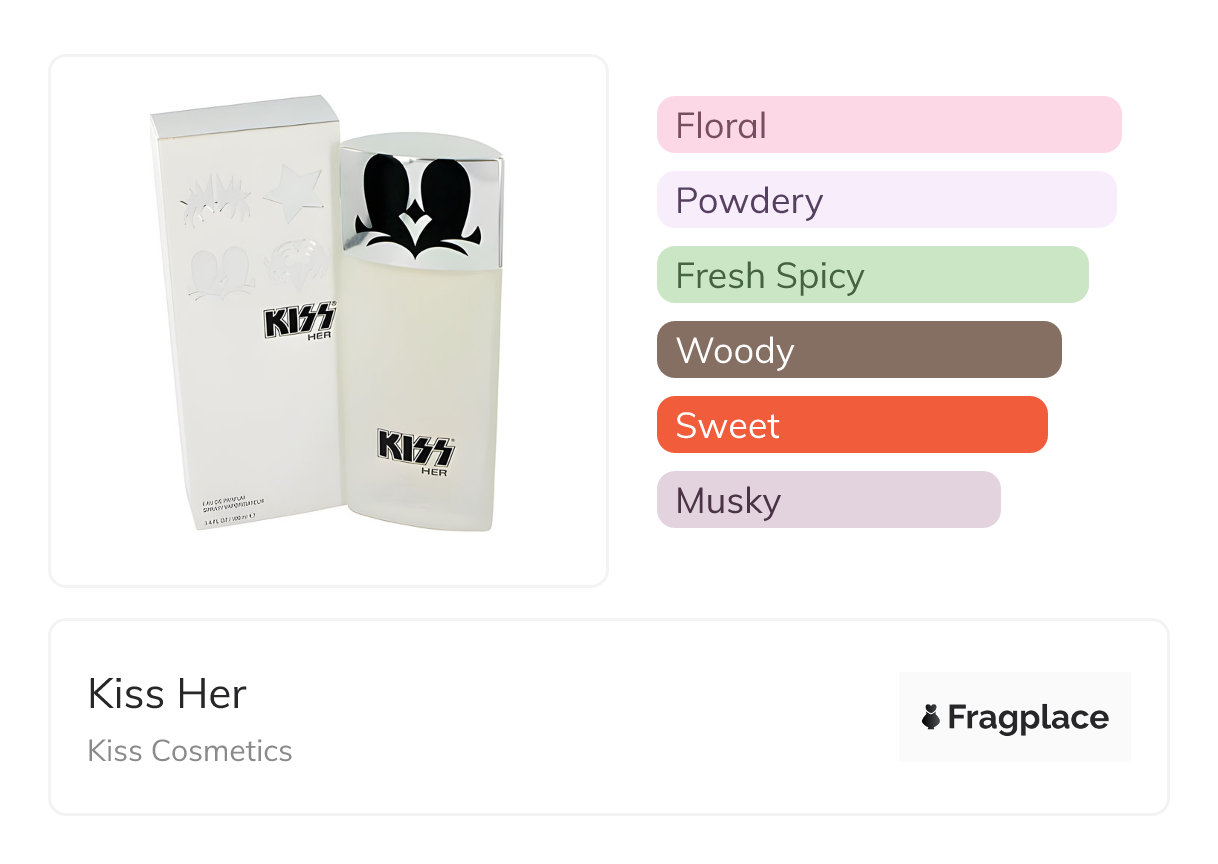Click the brown Woody accord bar
This screenshot has width=1218, height=864.
tap(858, 350)
